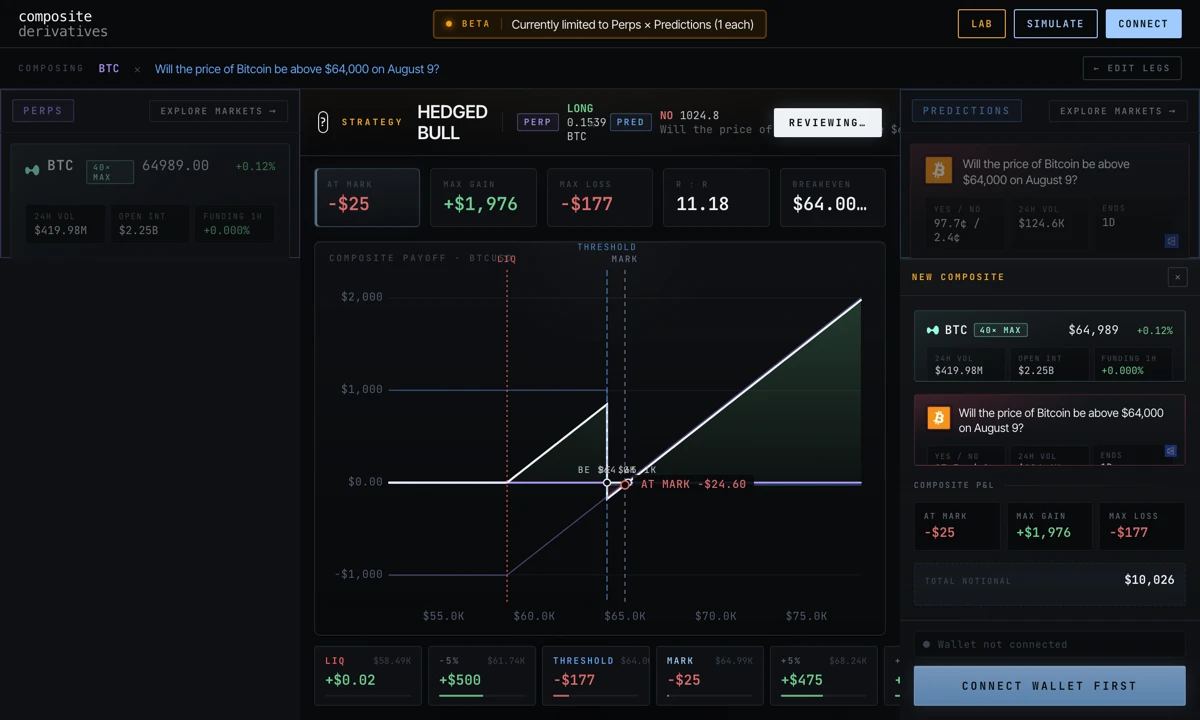
Task: Click the Bitcoin icon in Predictions panel
Action: [x=938, y=171]
